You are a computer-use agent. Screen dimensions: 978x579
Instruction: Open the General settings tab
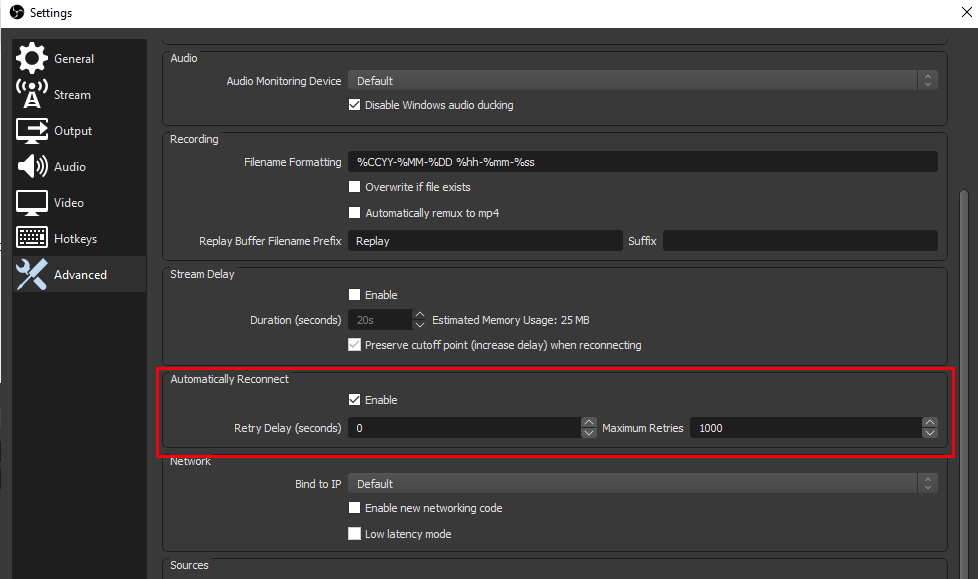tap(80, 59)
